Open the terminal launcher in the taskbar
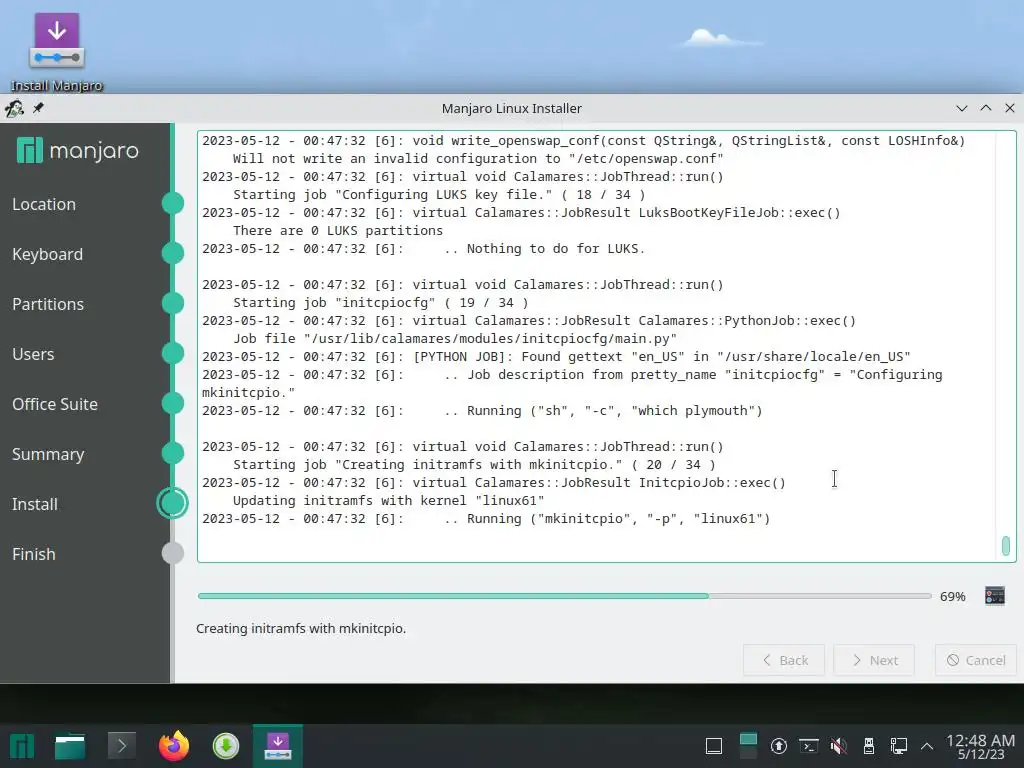1024x768 pixels. pos(121,746)
